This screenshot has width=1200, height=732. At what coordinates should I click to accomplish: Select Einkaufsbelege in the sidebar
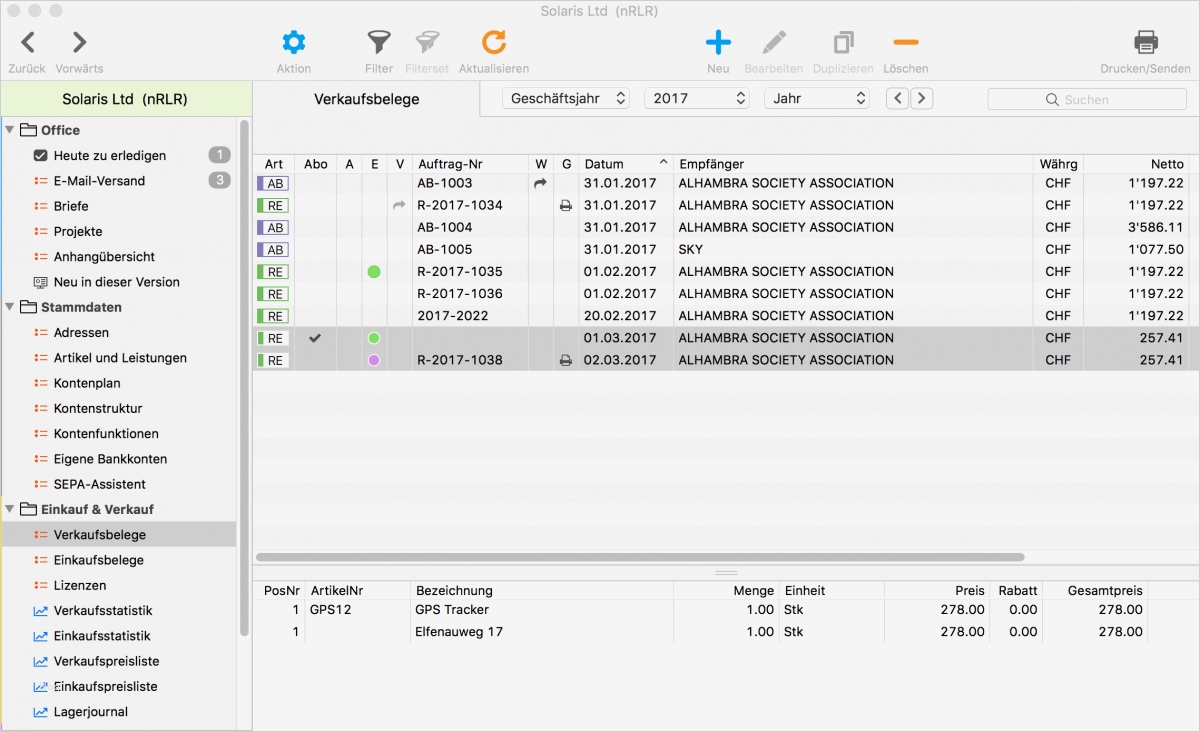pos(98,560)
